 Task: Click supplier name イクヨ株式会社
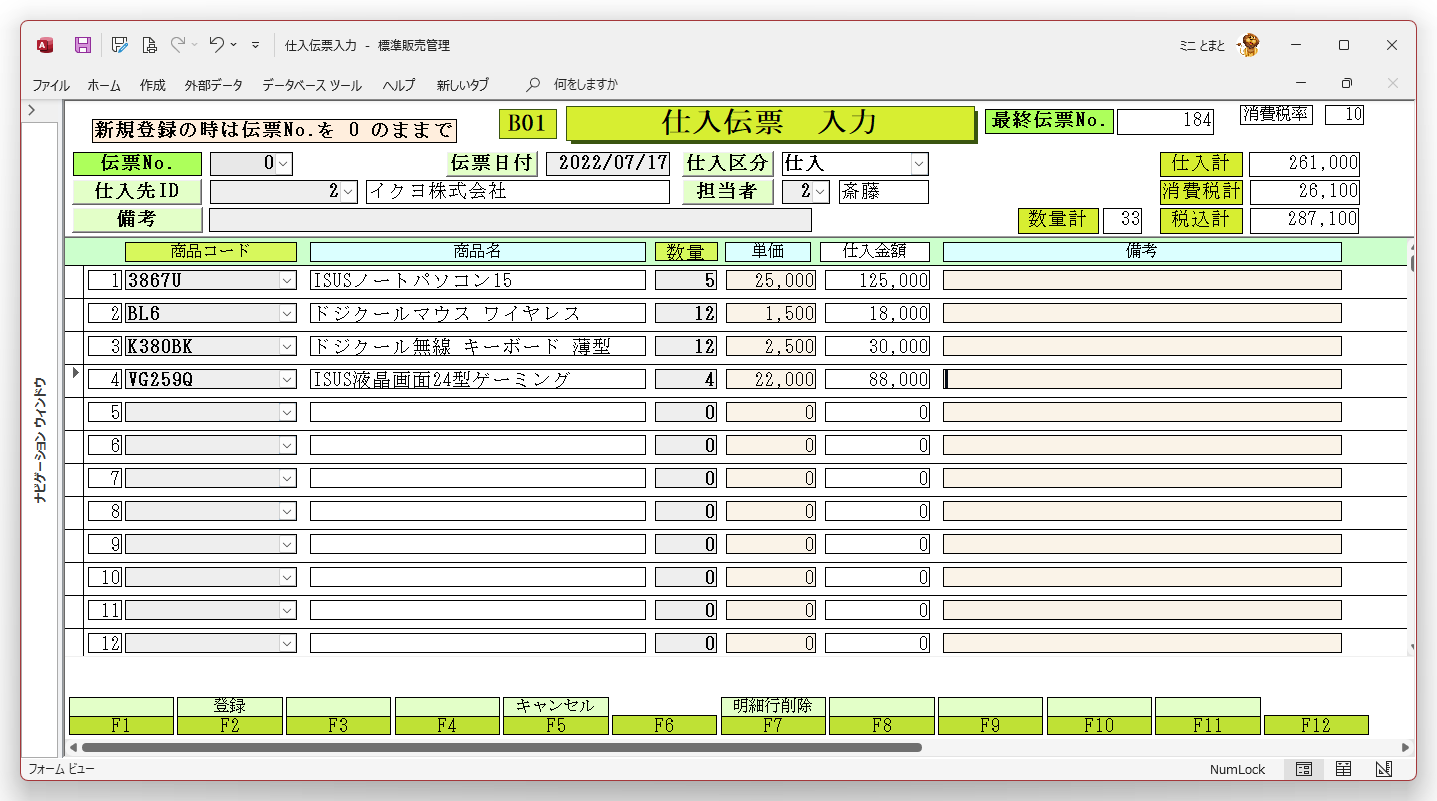[518, 191]
